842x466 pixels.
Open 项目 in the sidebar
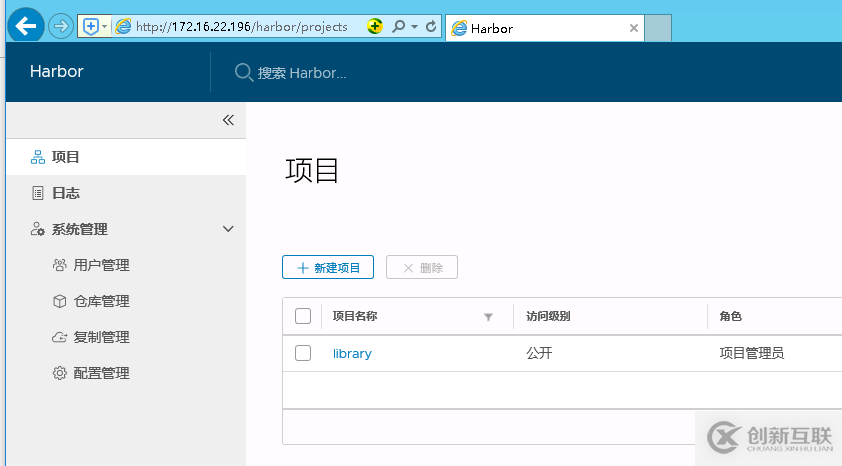click(126, 157)
